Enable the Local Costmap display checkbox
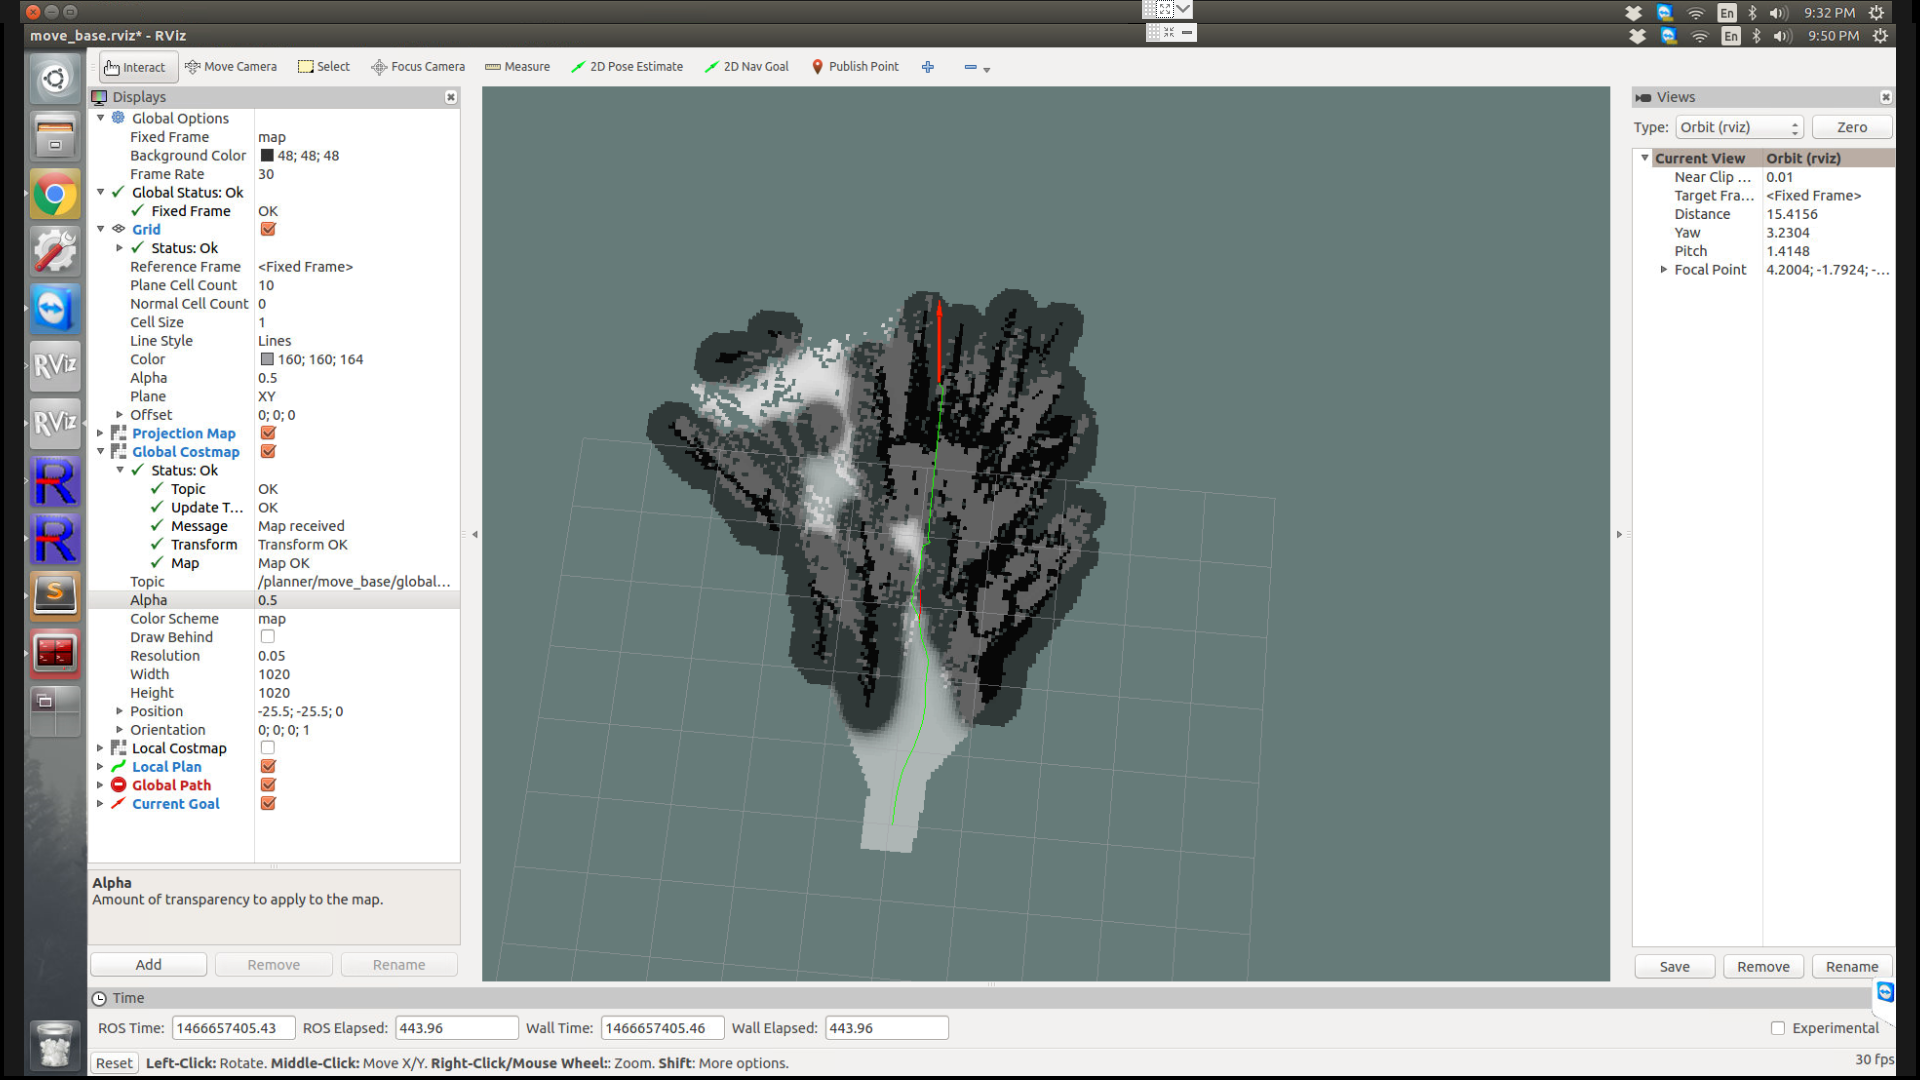This screenshot has height=1080, width=1920. click(x=268, y=748)
